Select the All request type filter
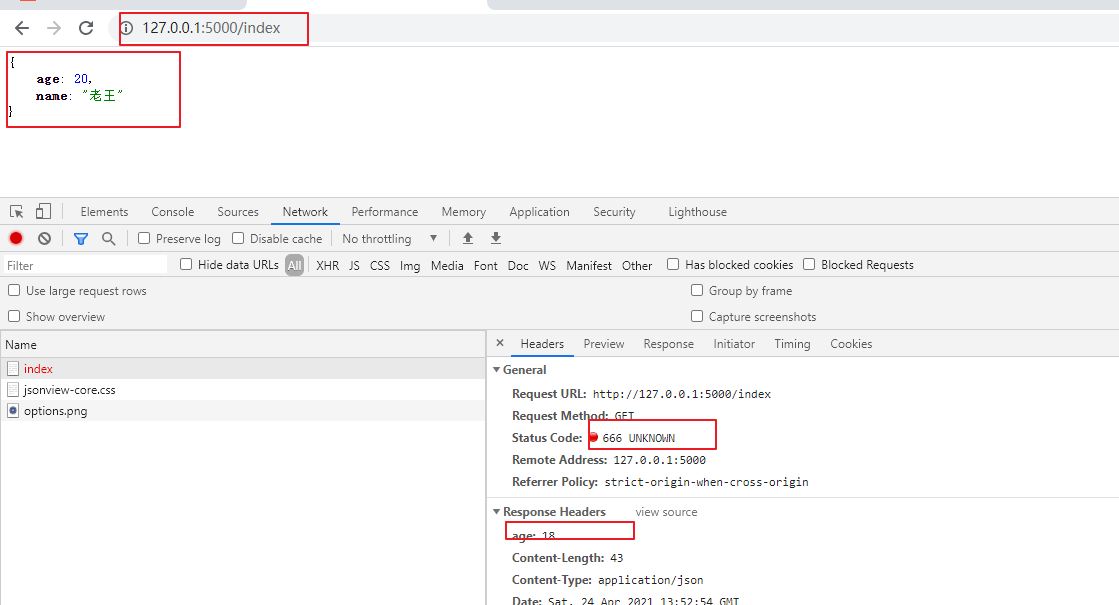Viewport: 1119px width, 605px height. 295,265
